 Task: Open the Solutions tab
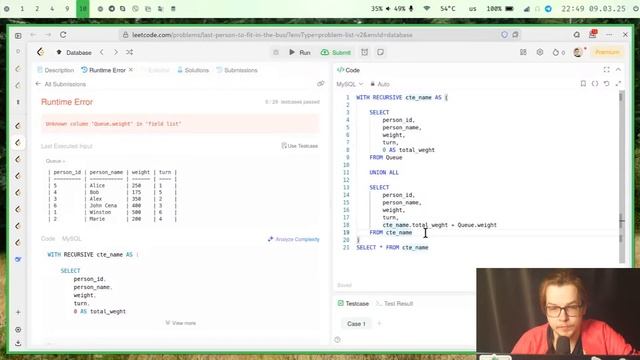tap(193, 70)
